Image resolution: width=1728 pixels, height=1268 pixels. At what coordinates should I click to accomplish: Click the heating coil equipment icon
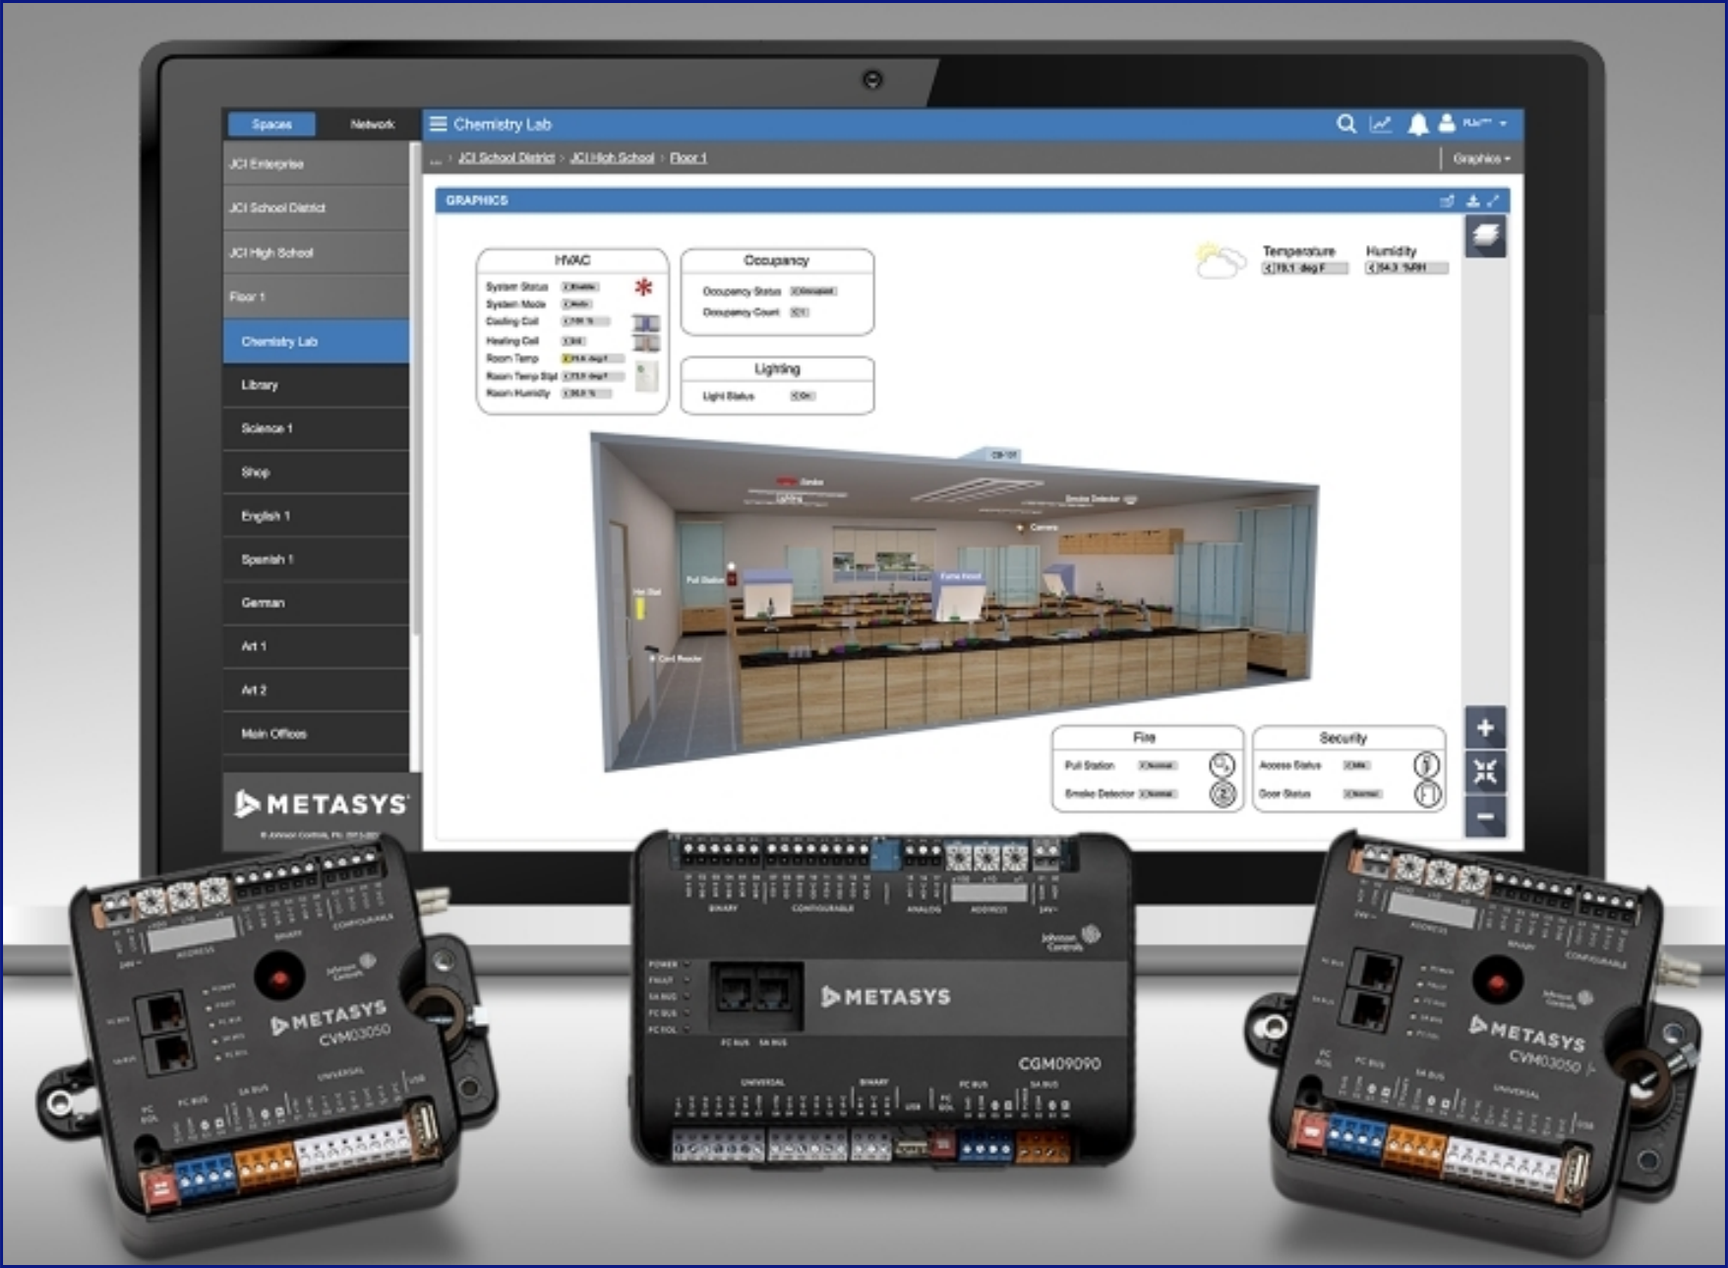(x=646, y=343)
